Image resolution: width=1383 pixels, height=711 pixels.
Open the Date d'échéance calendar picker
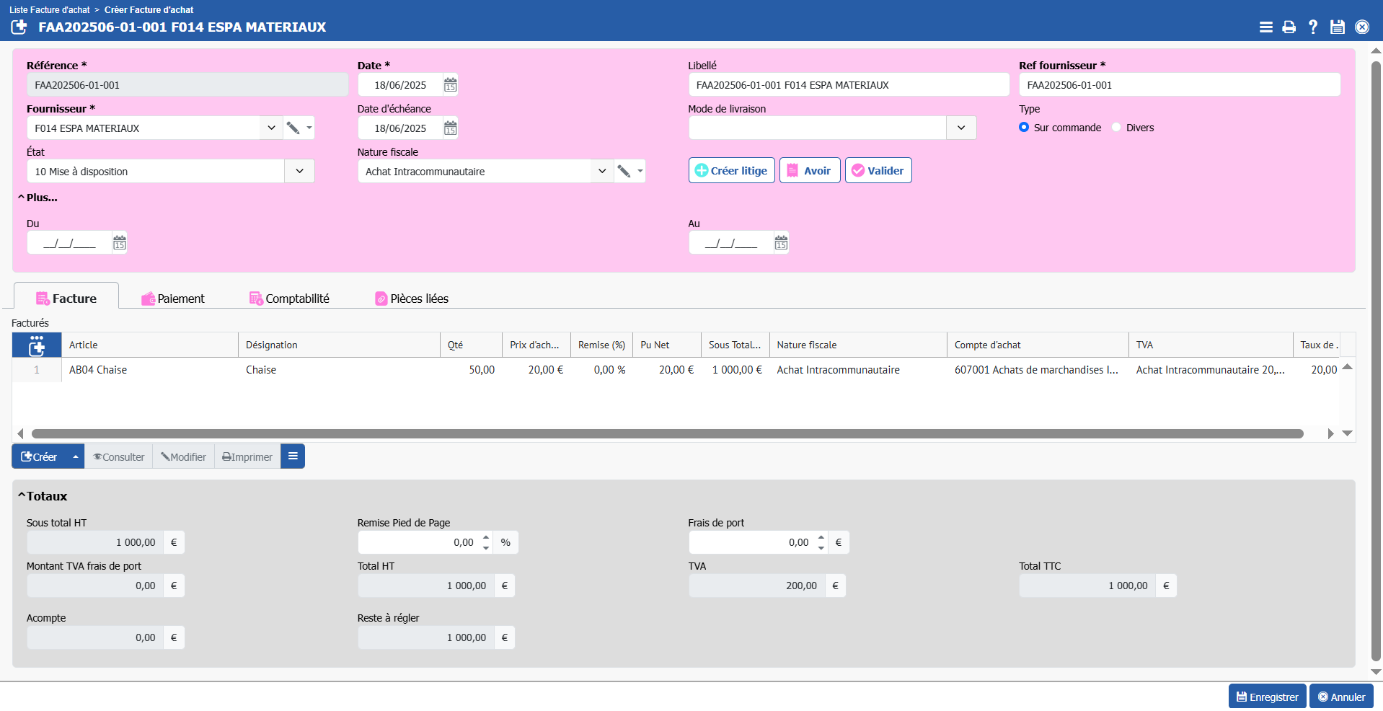point(450,128)
